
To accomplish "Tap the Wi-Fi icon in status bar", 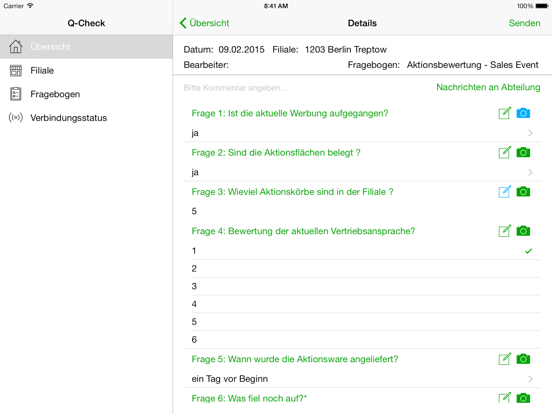I will pos(30,6).
